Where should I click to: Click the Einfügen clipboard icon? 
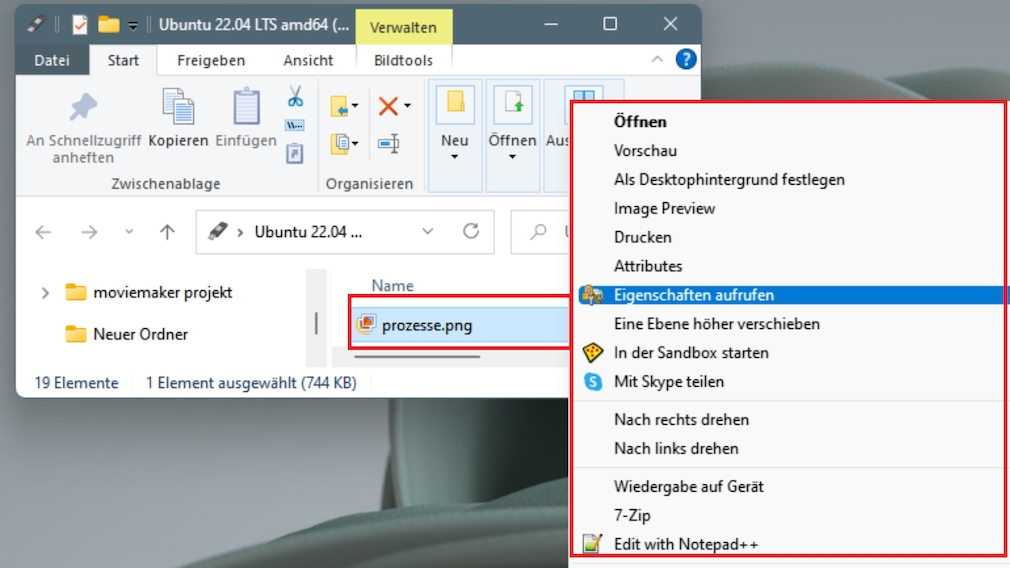click(246, 108)
